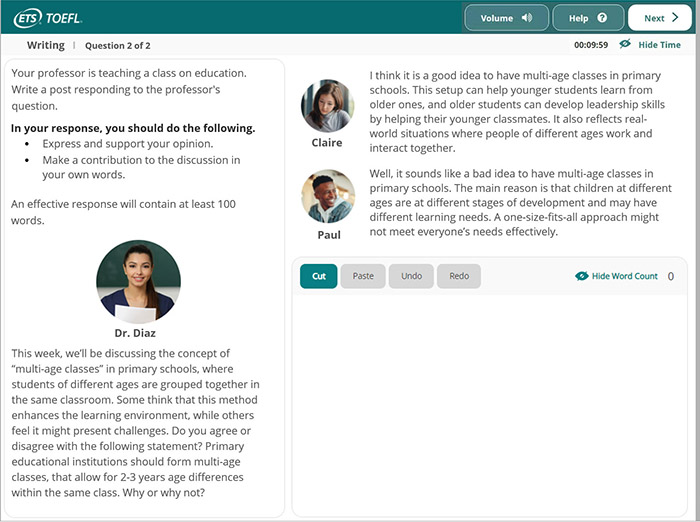Click the 00:09:59 countdown timer

pos(591,45)
